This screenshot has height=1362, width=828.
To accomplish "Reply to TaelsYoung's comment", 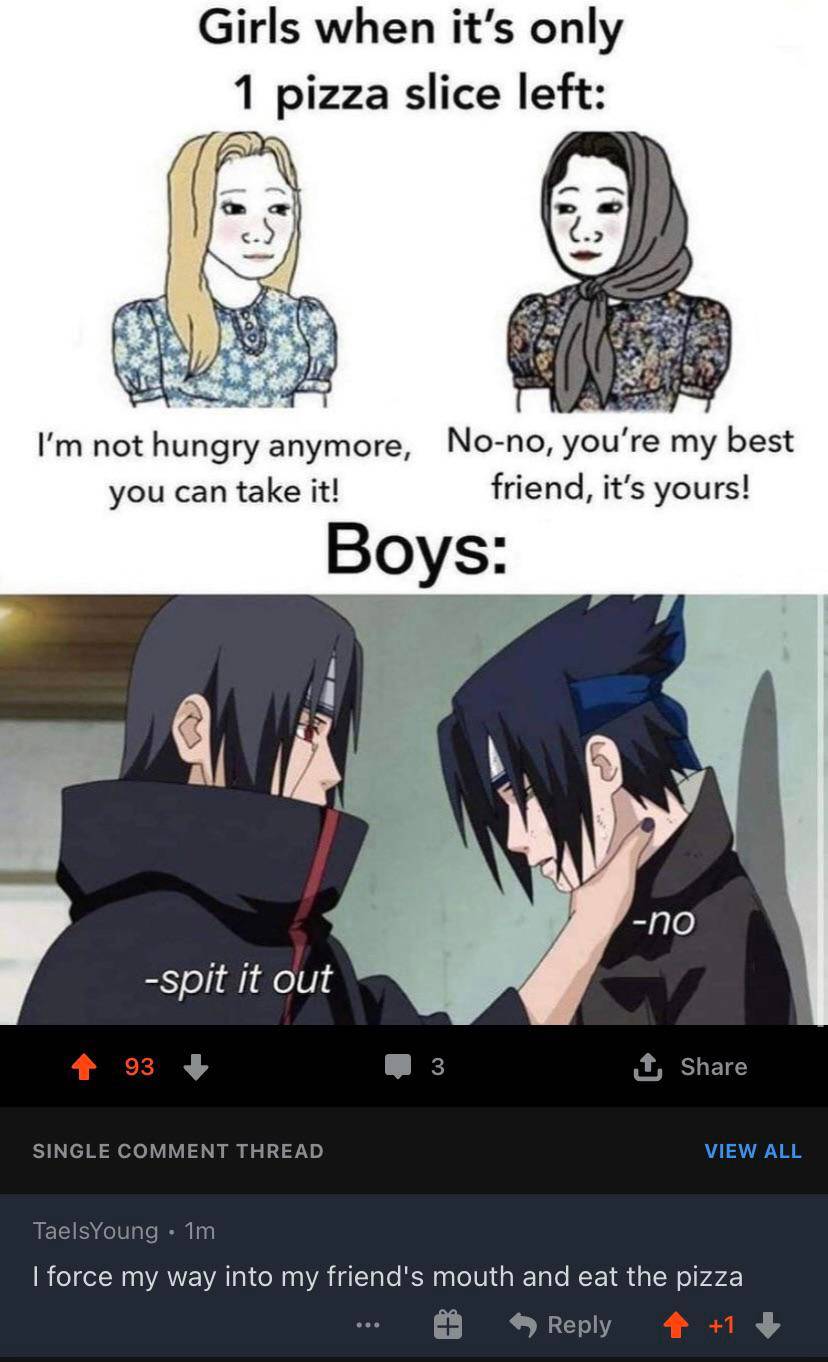I will coord(561,1325).
